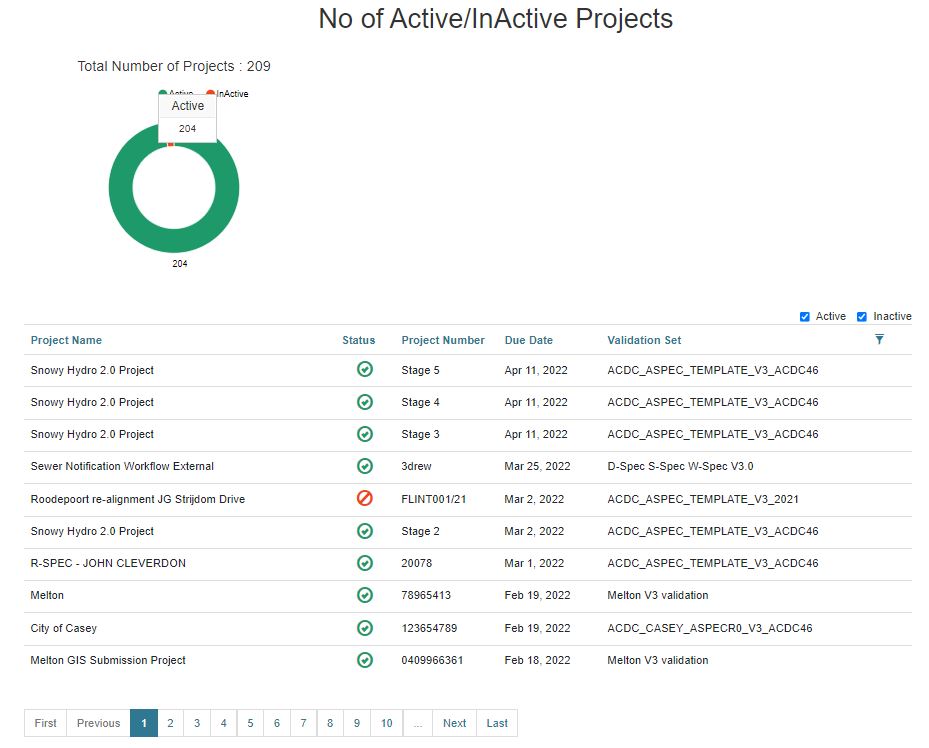Toggle the Inactive checkbox
Image resolution: width=929 pixels, height=748 pixels.
click(x=862, y=317)
